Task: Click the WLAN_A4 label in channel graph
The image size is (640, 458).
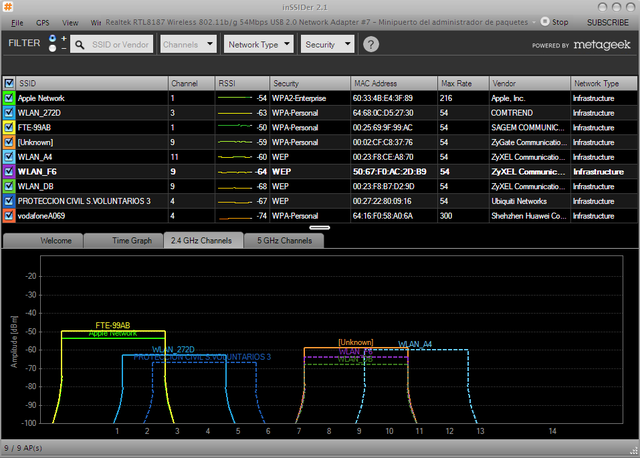Action: tap(415, 344)
